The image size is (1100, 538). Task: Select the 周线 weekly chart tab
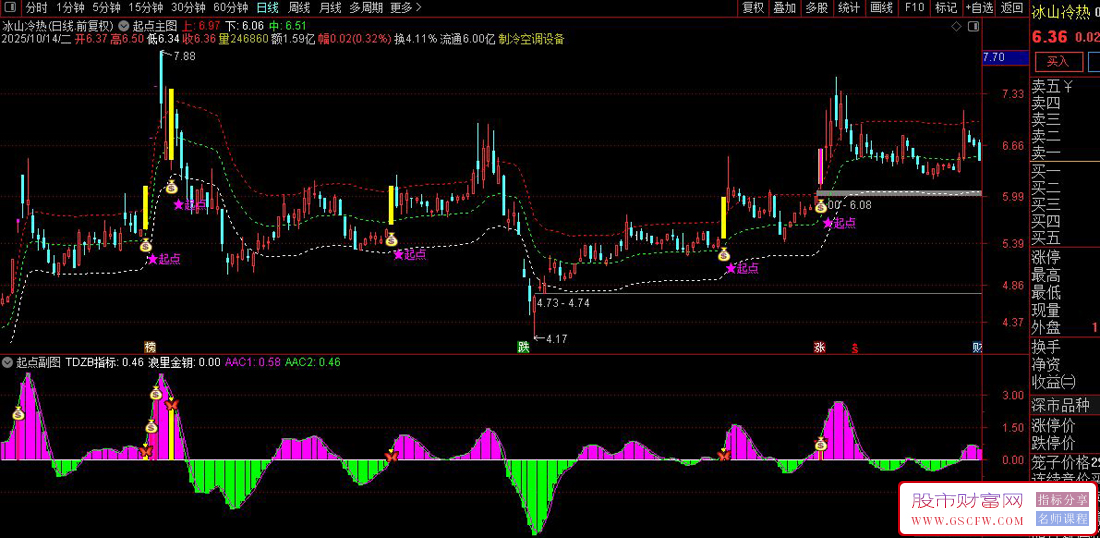[299, 8]
